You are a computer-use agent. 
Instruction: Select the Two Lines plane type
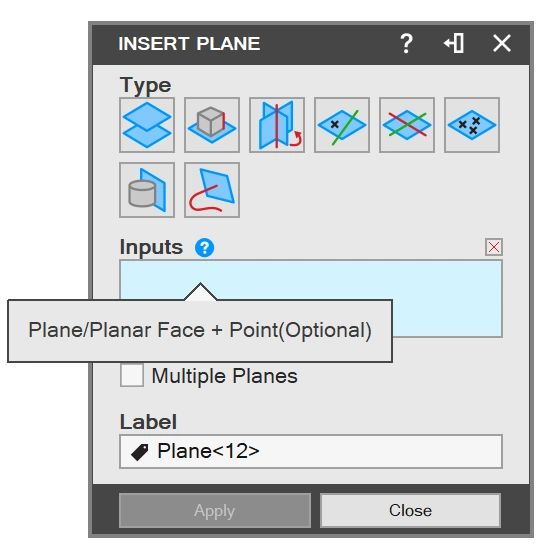click(x=407, y=125)
